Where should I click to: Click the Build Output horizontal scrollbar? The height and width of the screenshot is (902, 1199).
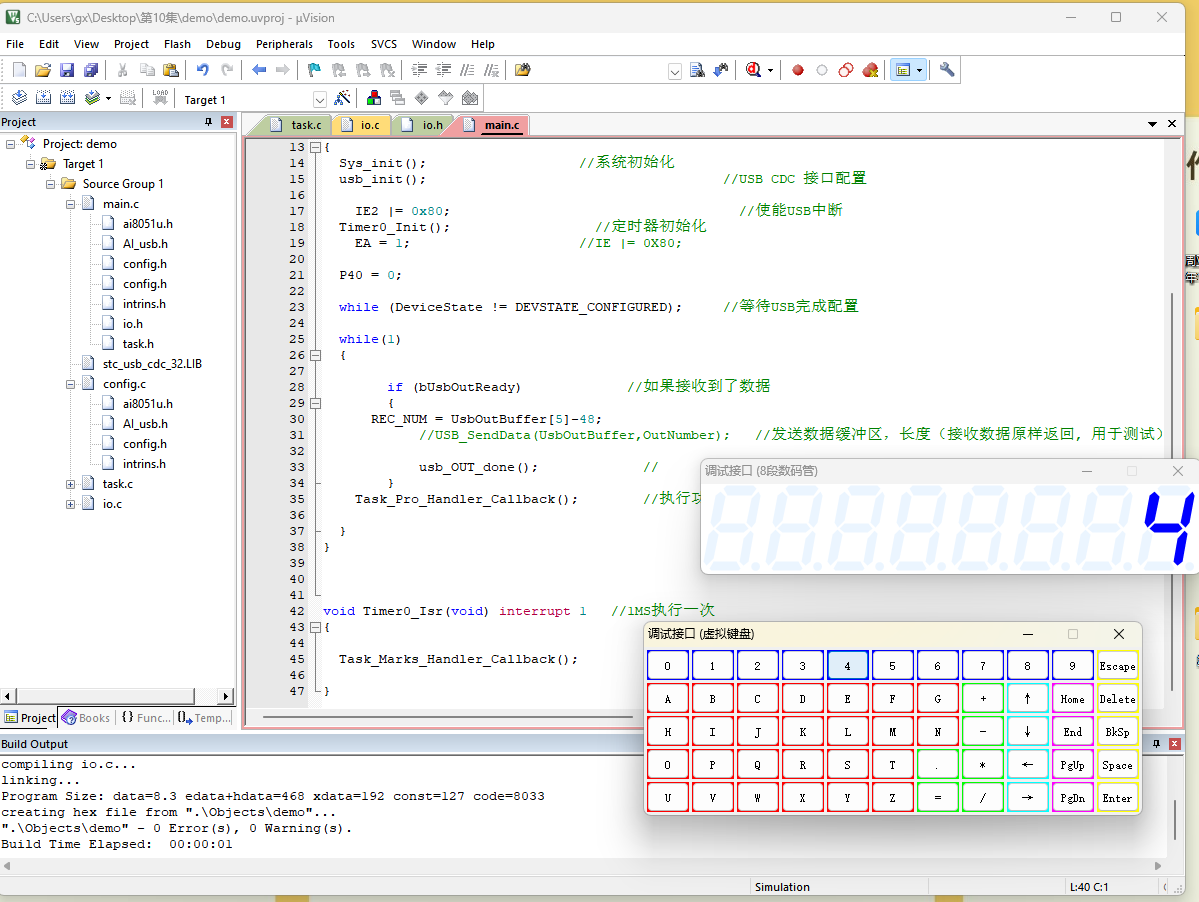point(582,866)
